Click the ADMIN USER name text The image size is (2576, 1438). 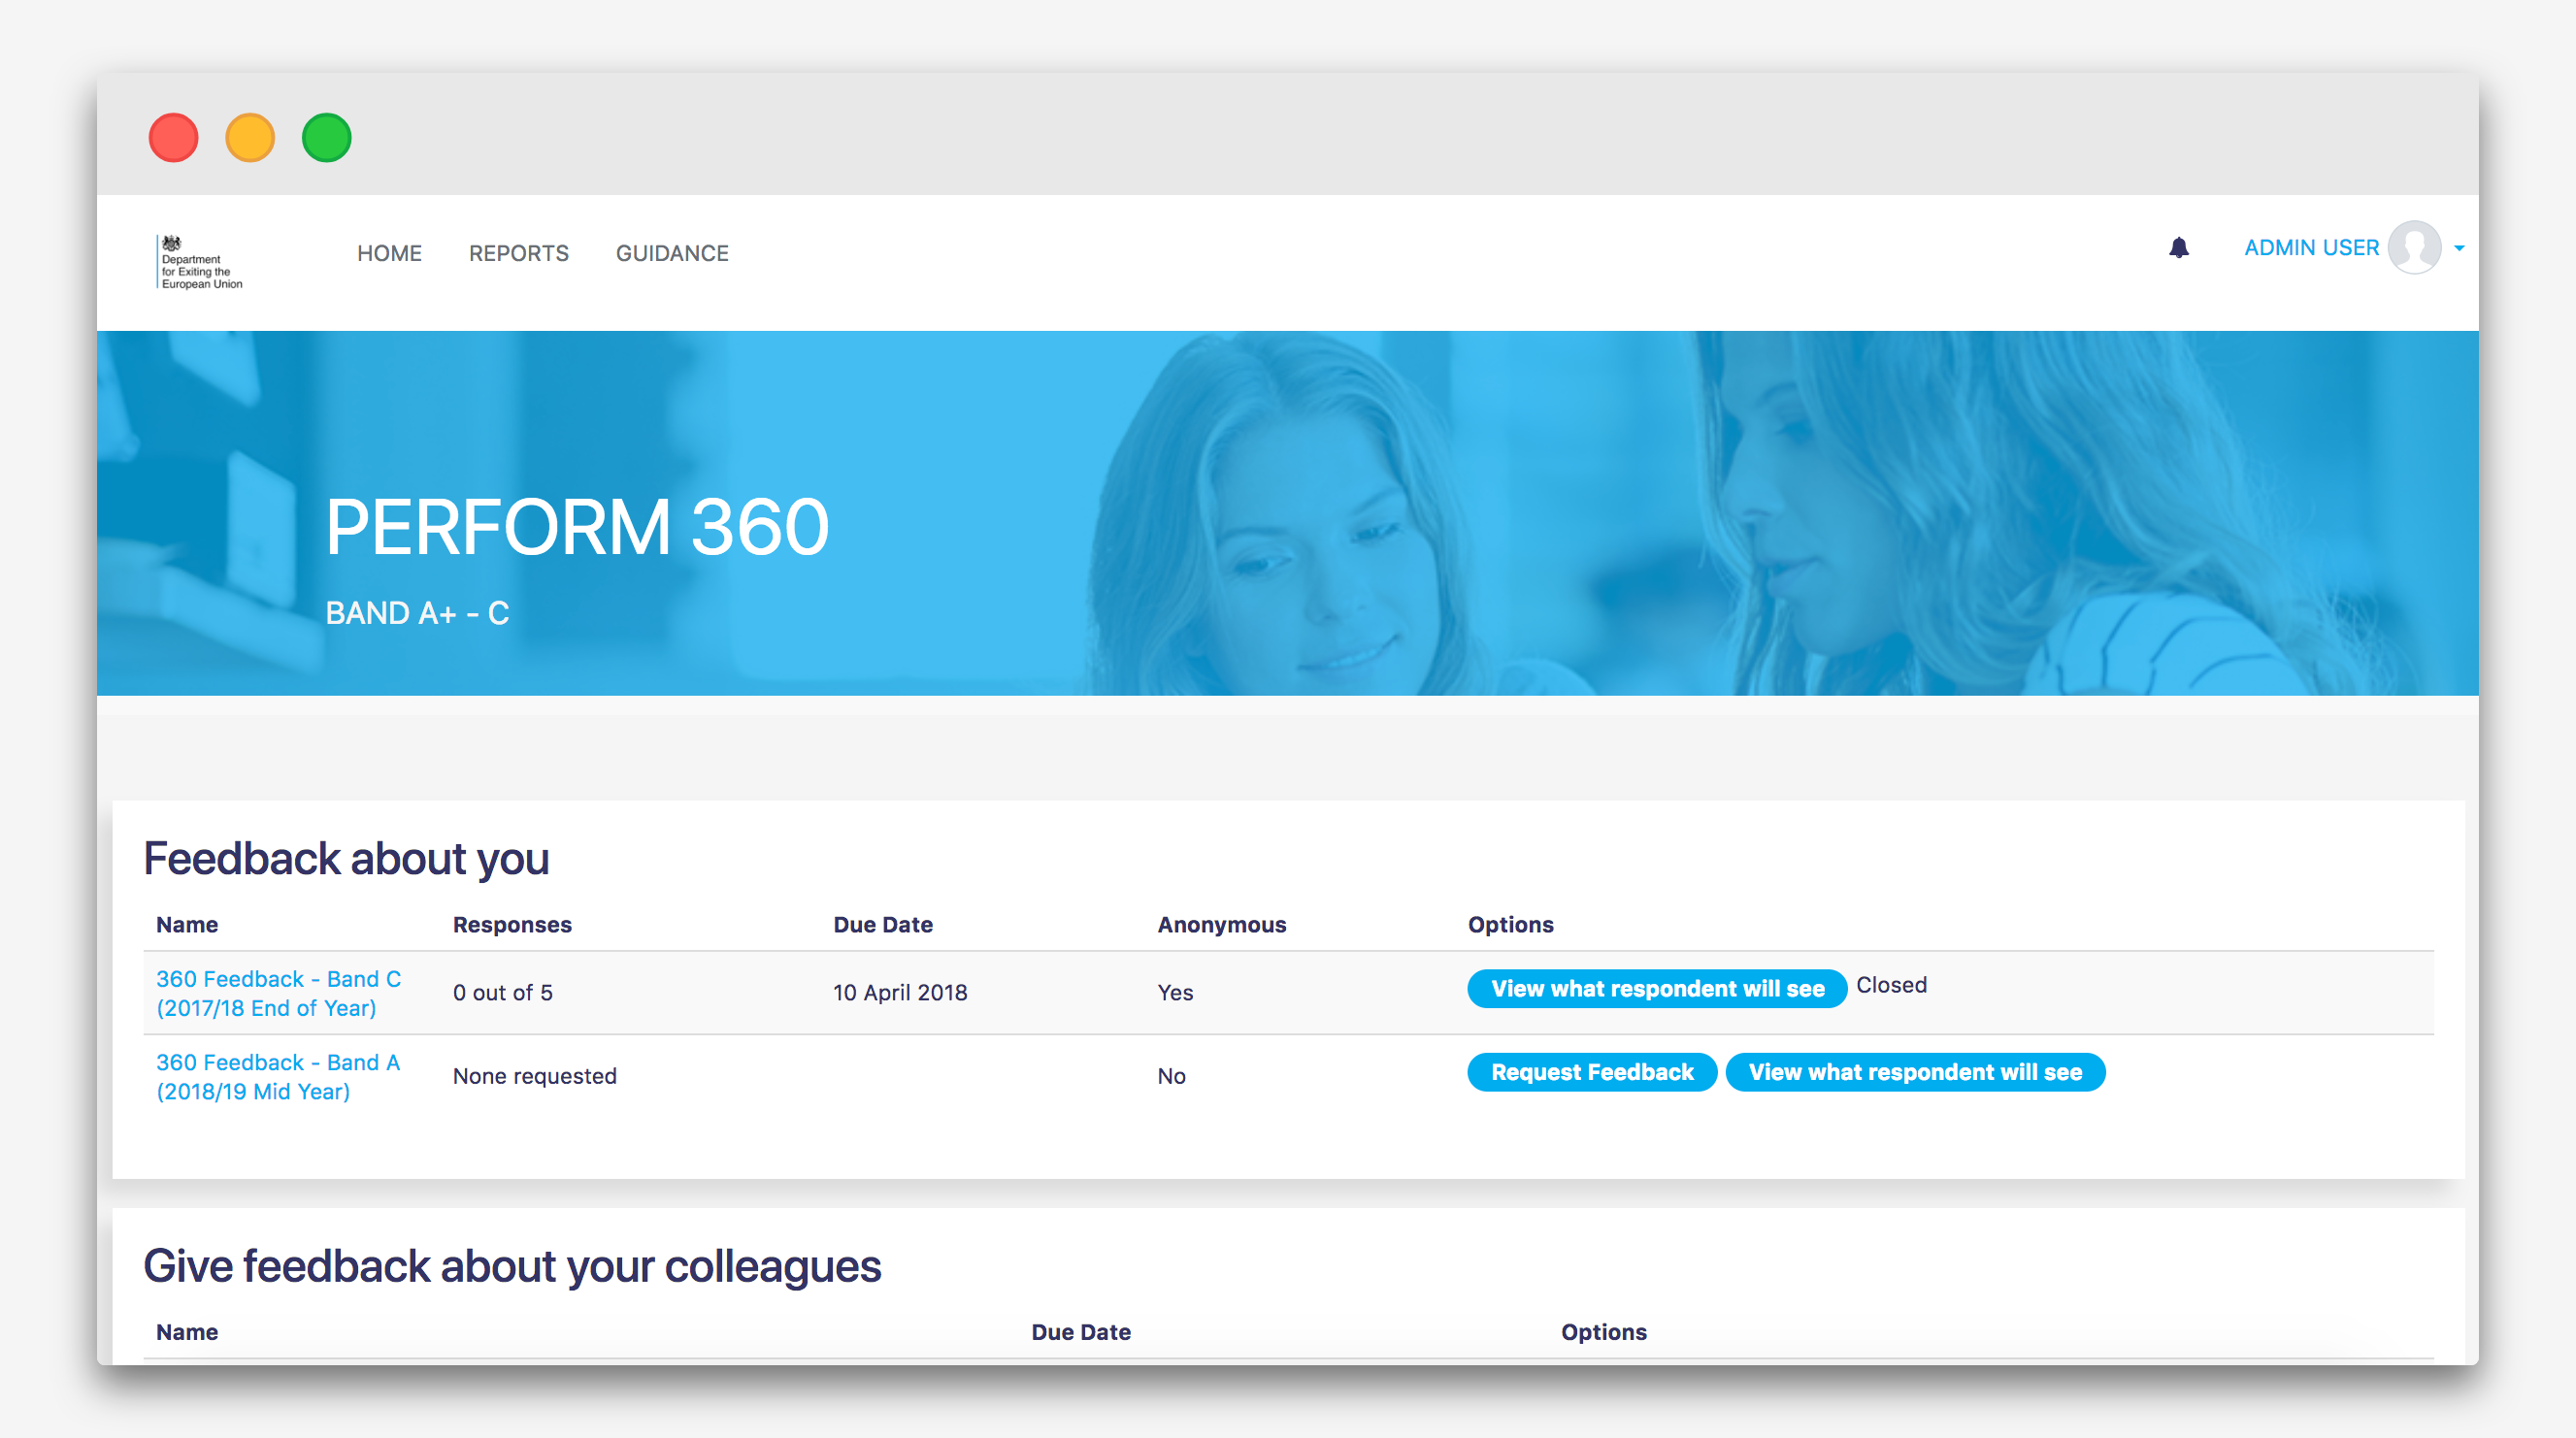2310,248
